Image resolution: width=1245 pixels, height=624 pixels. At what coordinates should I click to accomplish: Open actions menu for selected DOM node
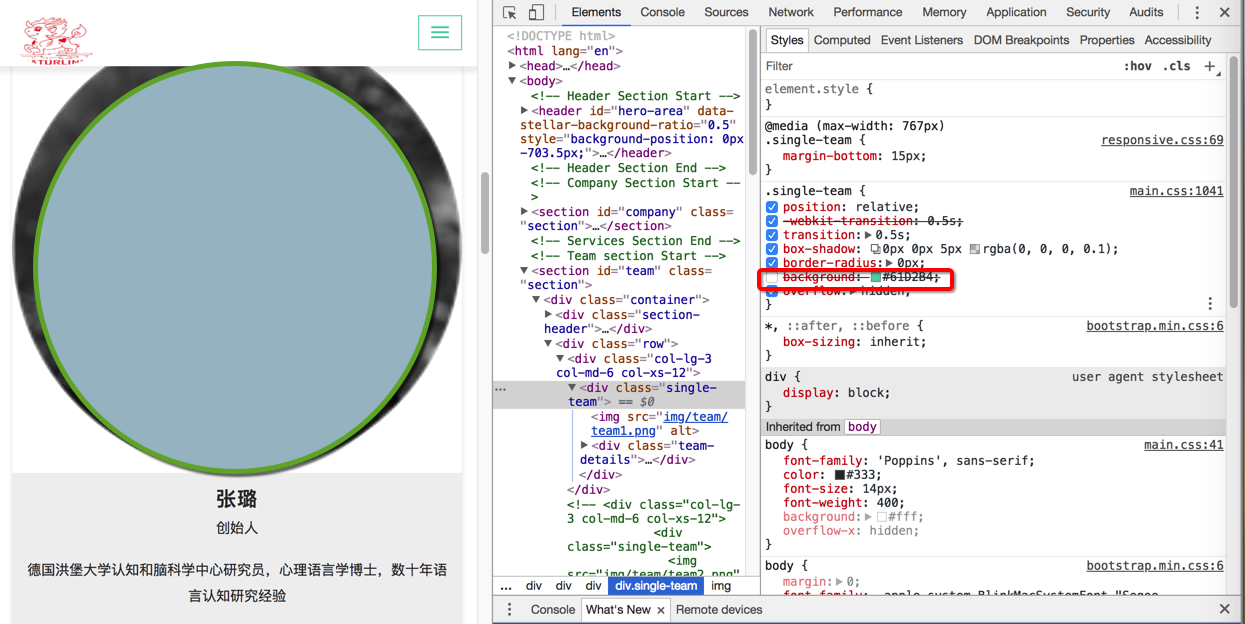point(501,389)
